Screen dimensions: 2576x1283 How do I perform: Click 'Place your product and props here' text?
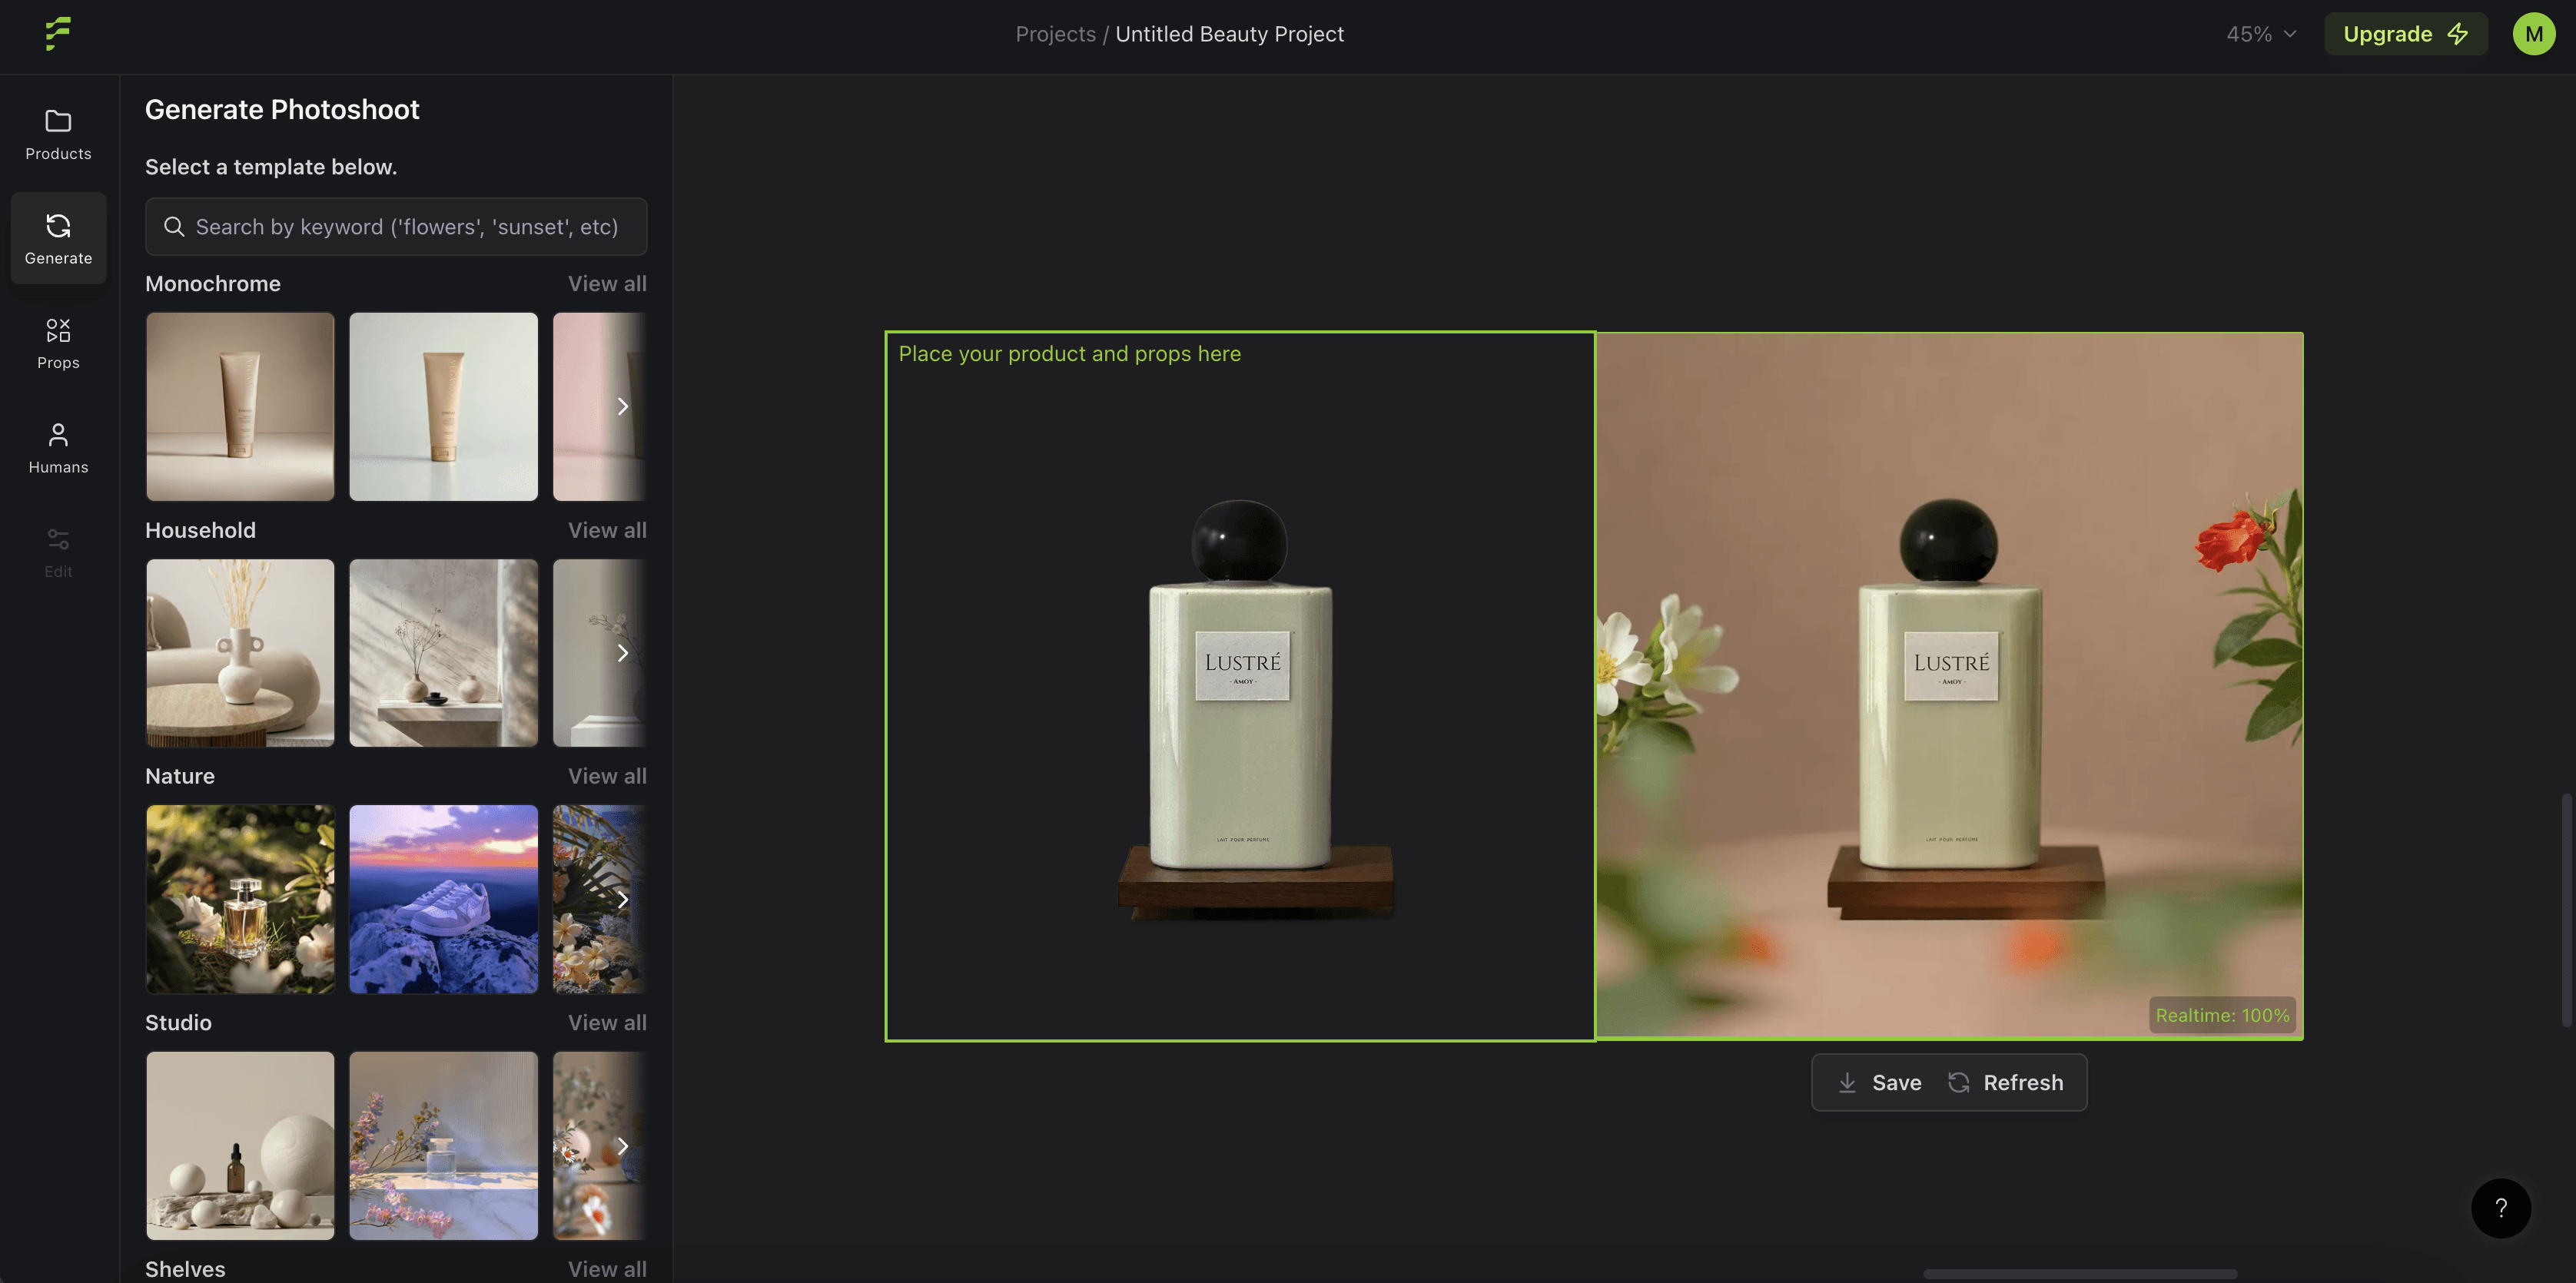(1069, 354)
